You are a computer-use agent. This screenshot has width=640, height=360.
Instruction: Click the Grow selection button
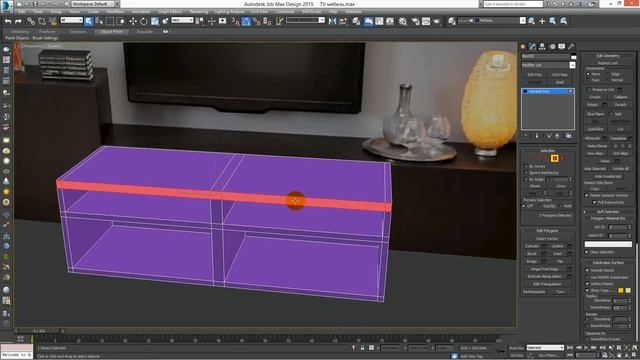point(561,186)
